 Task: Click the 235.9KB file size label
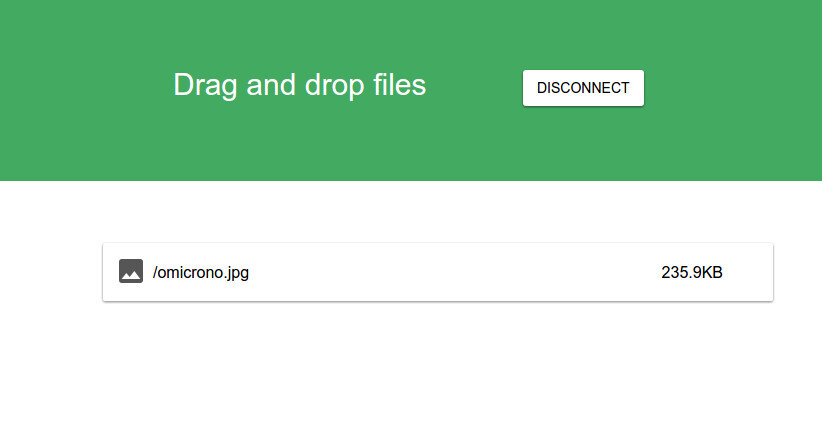[x=691, y=272]
